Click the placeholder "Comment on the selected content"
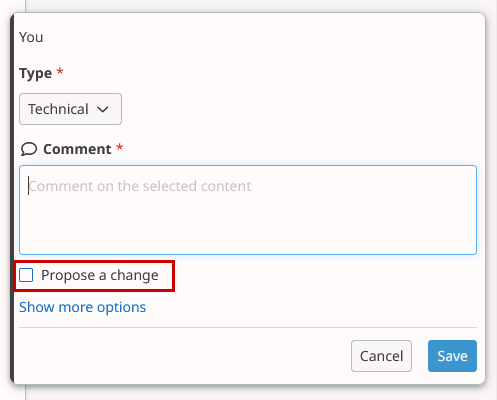The width and height of the screenshot is (497, 400). (140, 186)
